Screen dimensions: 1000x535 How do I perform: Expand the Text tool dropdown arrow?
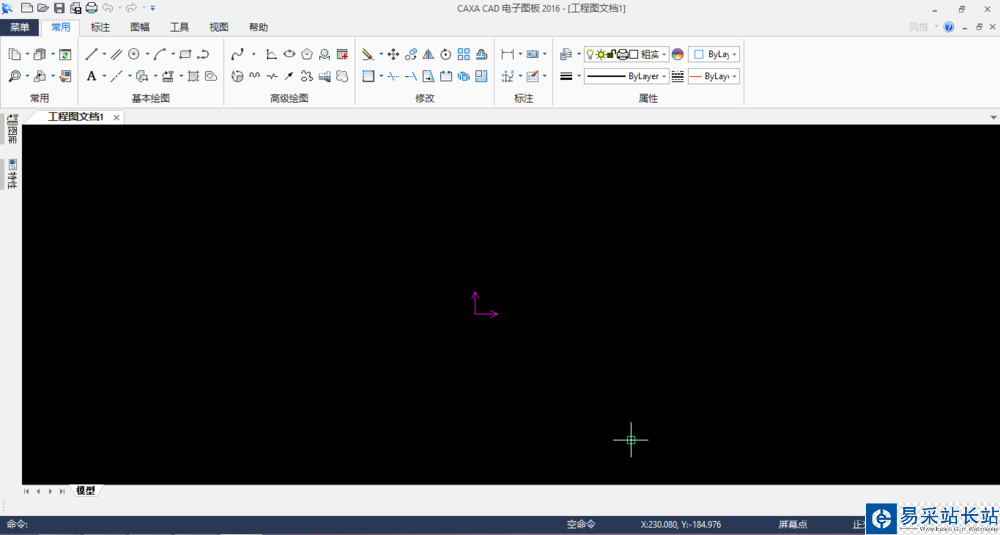[x=104, y=76]
